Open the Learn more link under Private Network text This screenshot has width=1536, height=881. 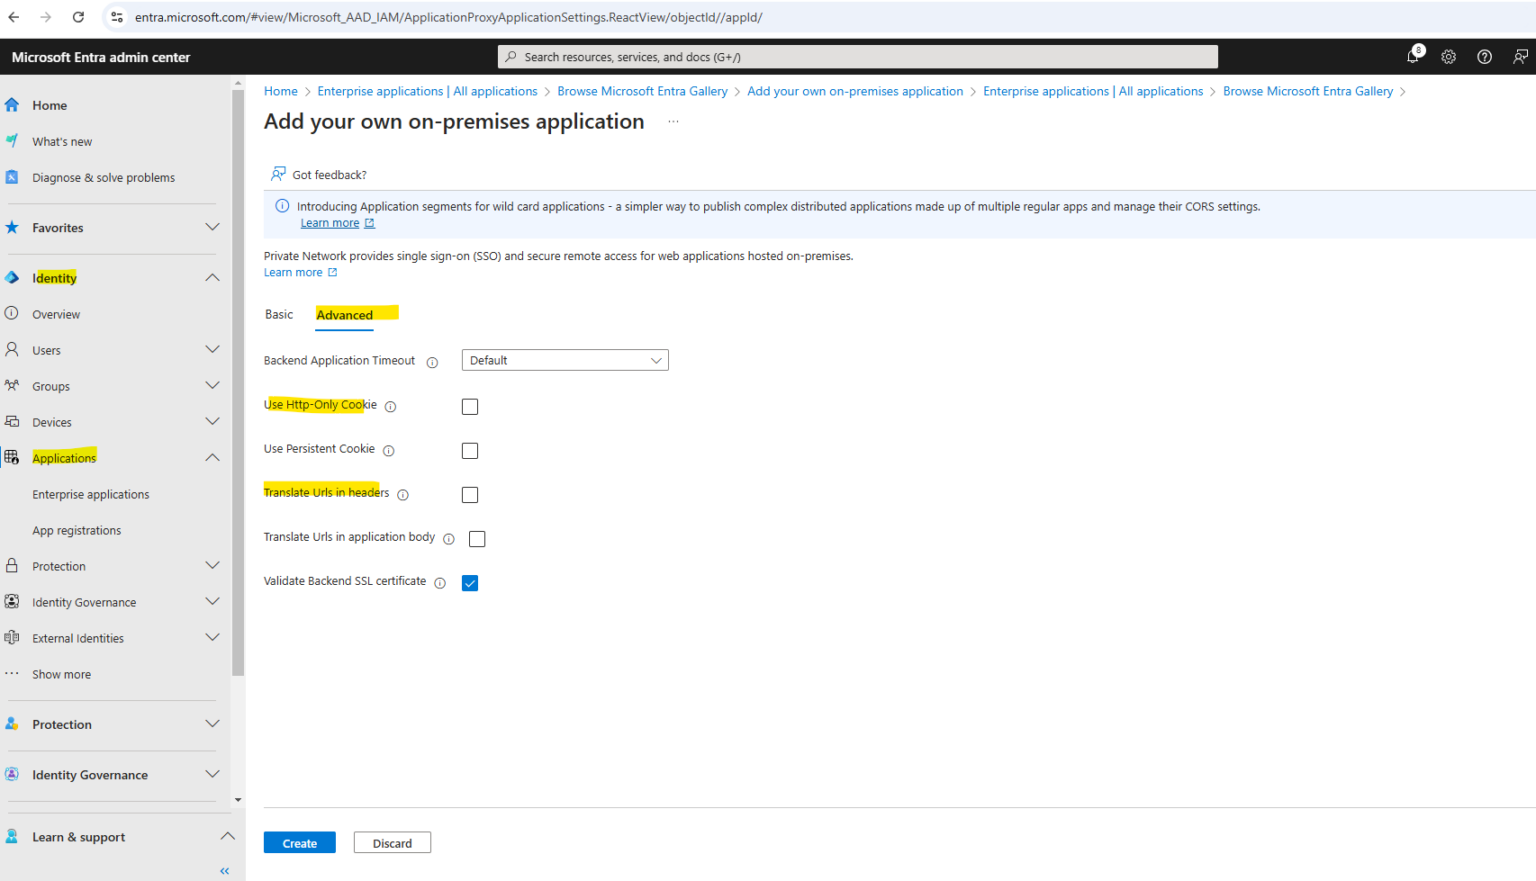pyautogui.click(x=293, y=271)
